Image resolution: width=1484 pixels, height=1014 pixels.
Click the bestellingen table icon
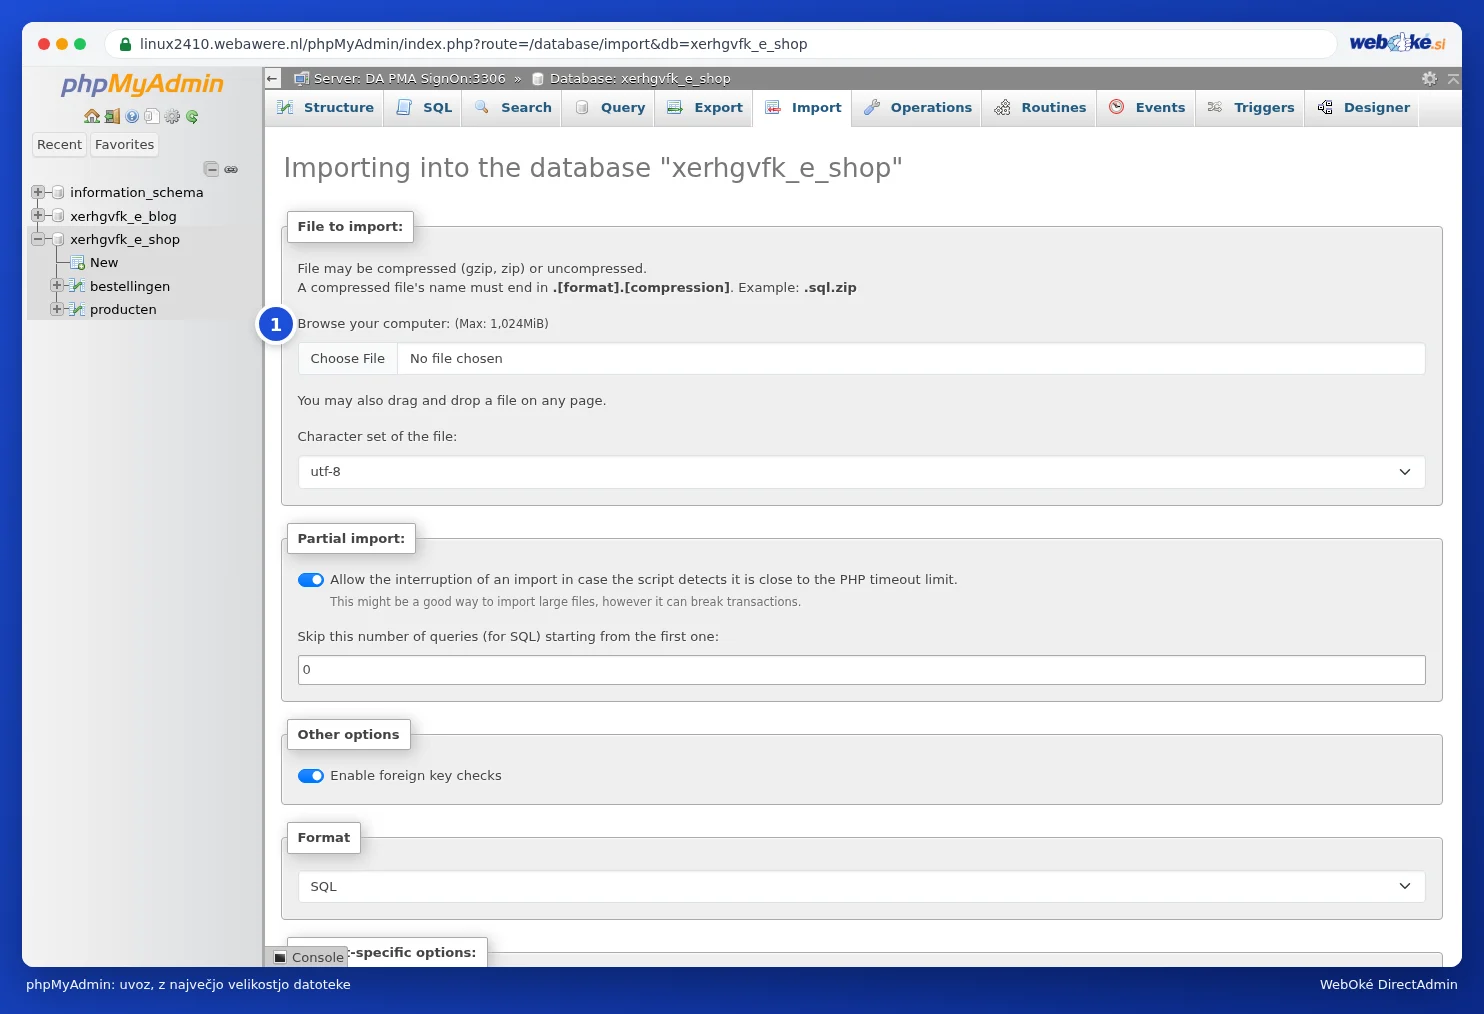77,286
